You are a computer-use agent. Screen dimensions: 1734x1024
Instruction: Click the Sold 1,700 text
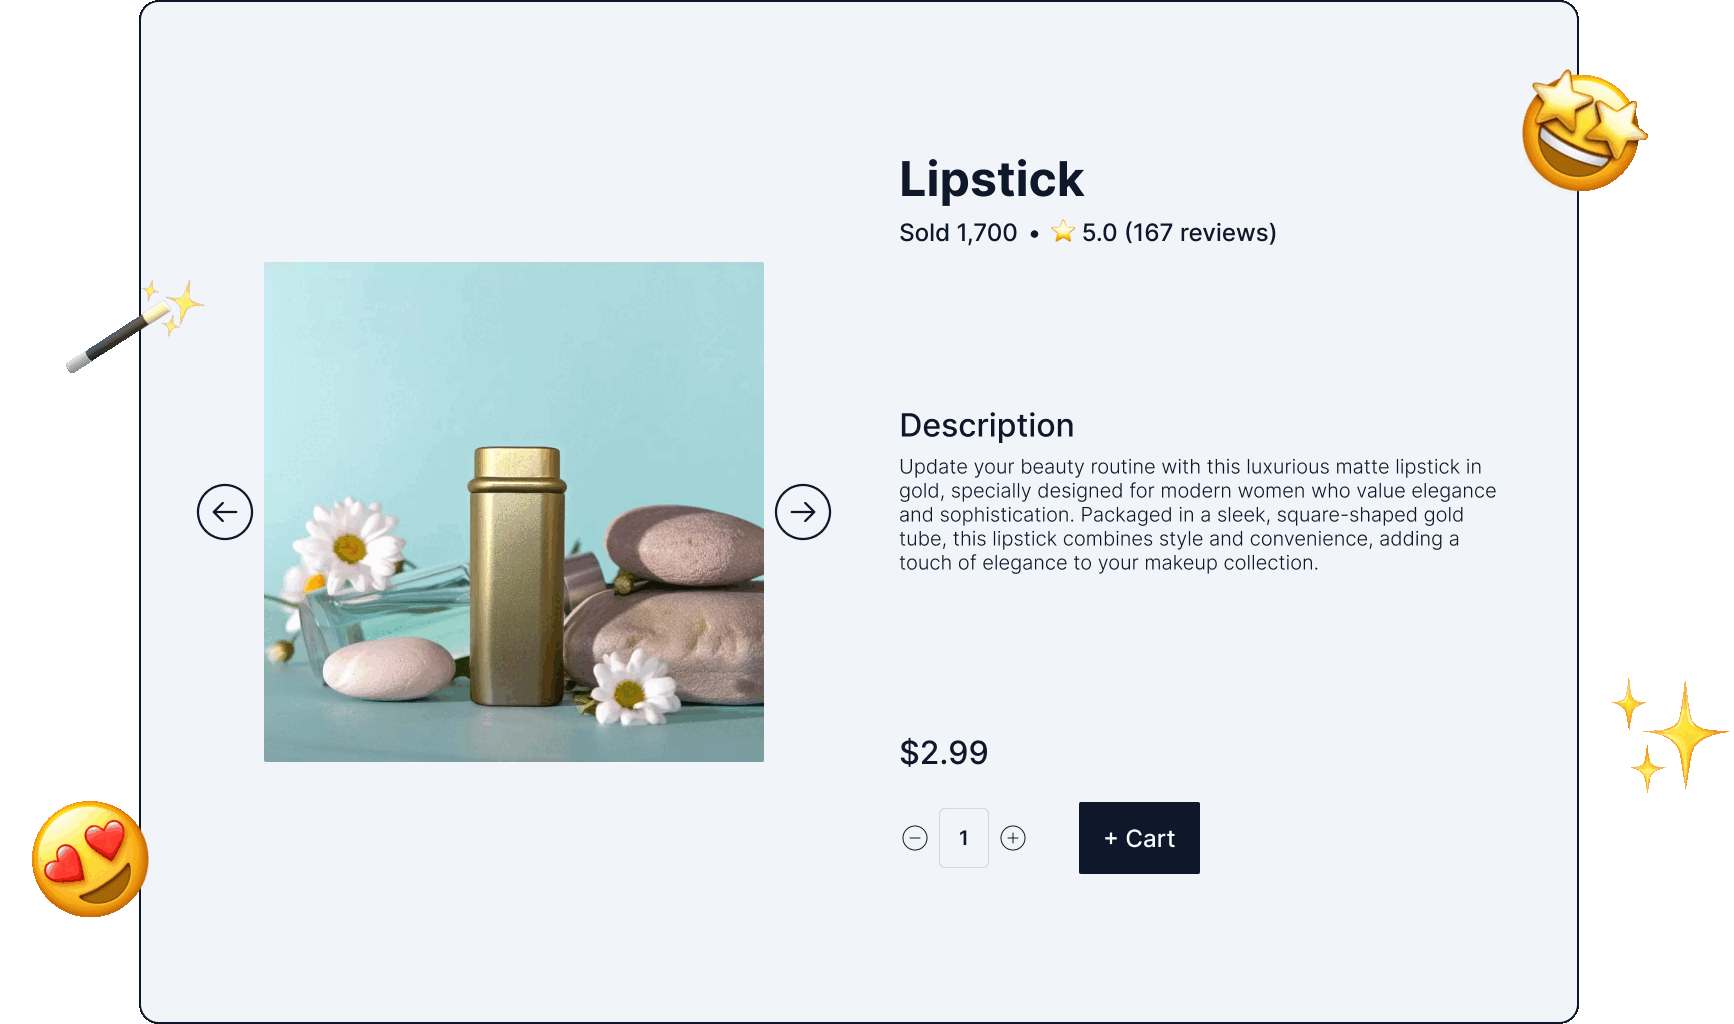(x=958, y=233)
